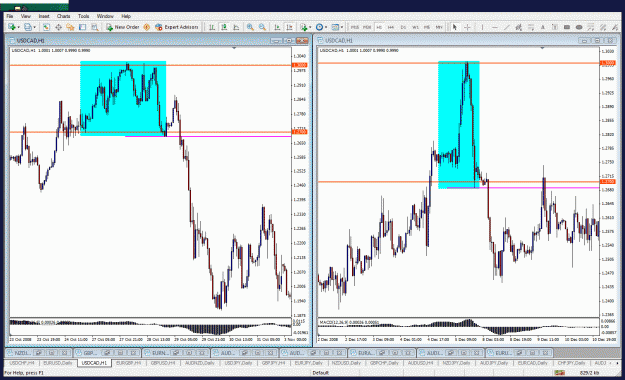The width and height of the screenshot is (625, 380).
Task: Open the Profiles toolbar icon
Action: click(x=27, y=27)
